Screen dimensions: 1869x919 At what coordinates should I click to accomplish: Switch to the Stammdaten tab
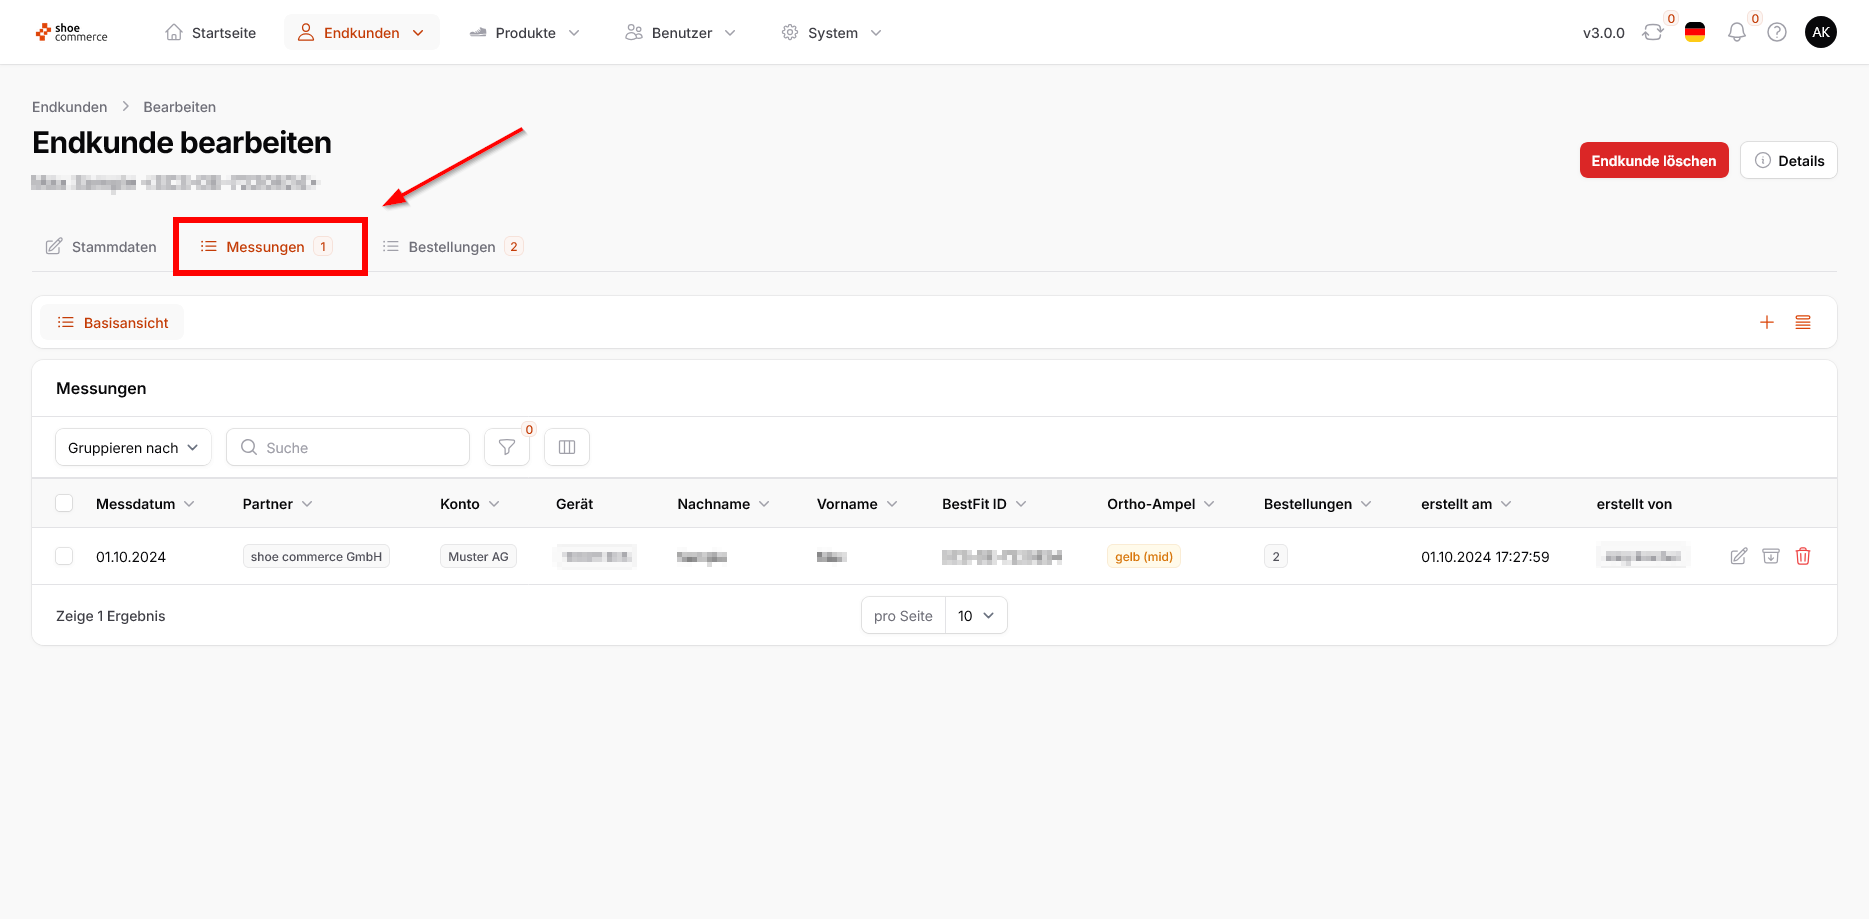tap(101, 247)
